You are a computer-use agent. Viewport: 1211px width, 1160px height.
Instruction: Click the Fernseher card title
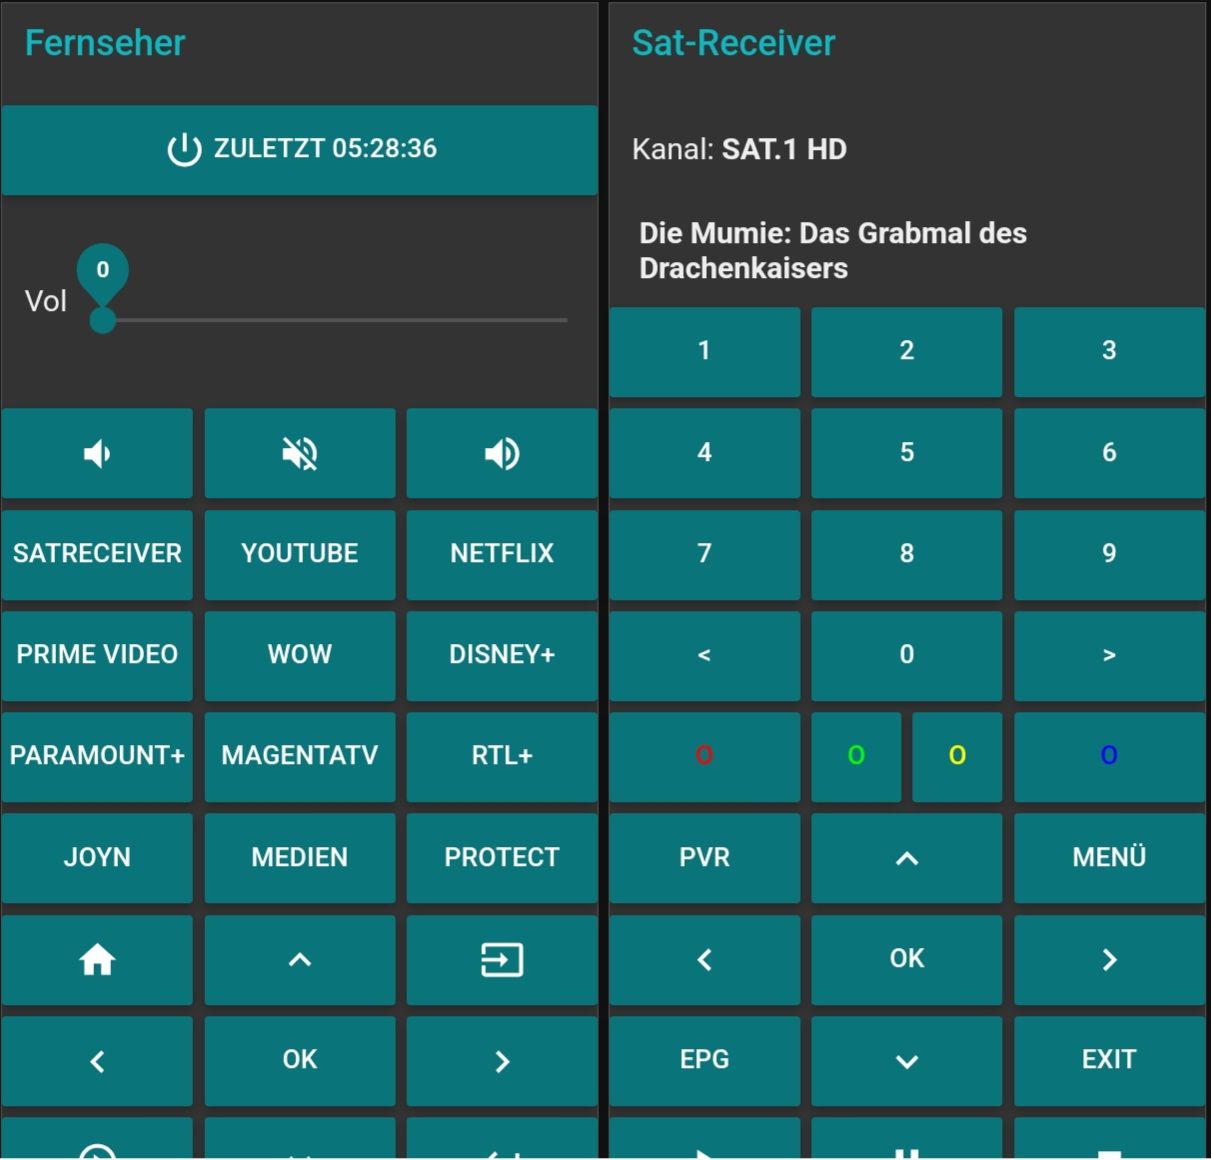coord(105,43)
